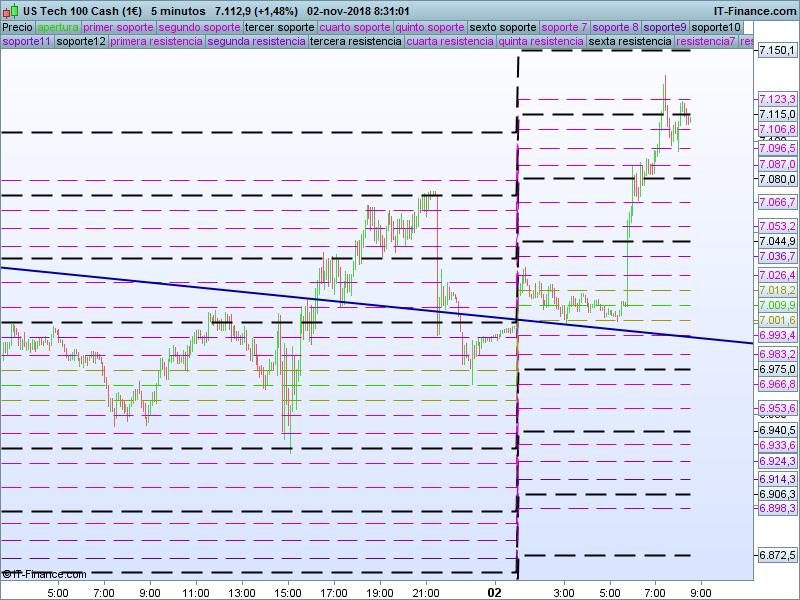Click the 7.112,9 (+1,48%) price readout
800x600 pixels.
[x=256, y=11]
